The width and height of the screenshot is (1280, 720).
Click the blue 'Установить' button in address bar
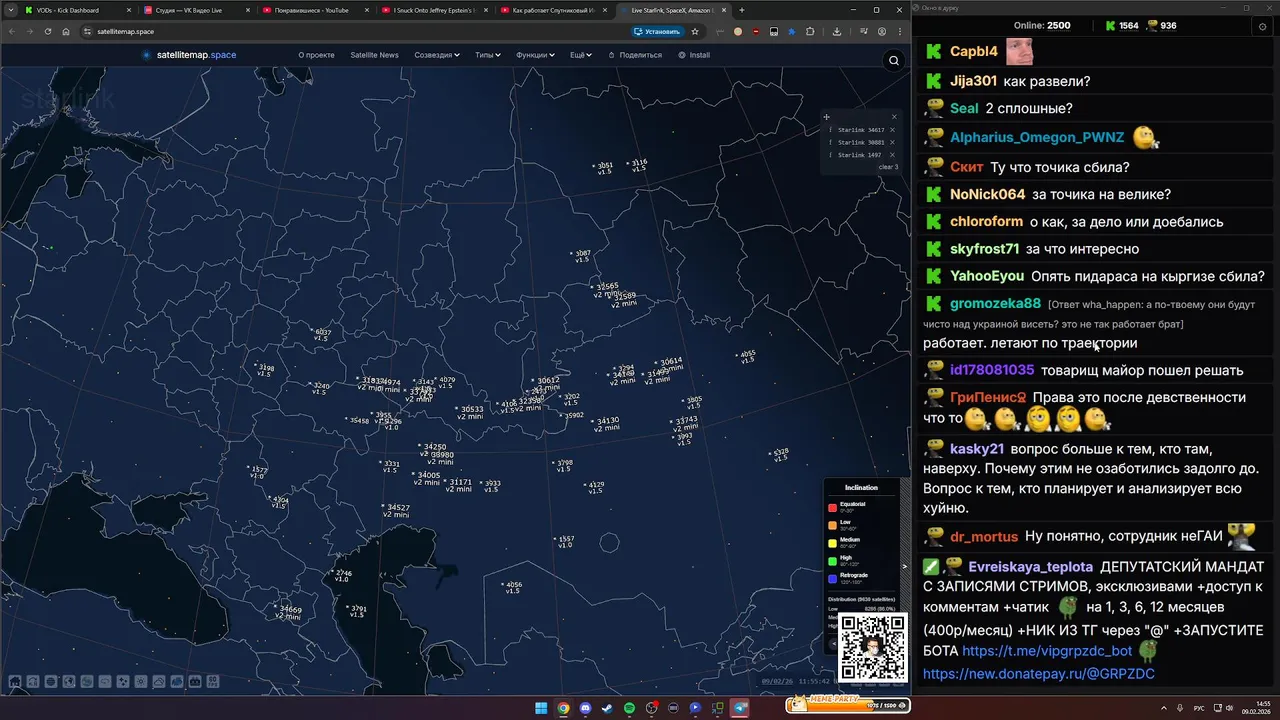click(657, 31)
